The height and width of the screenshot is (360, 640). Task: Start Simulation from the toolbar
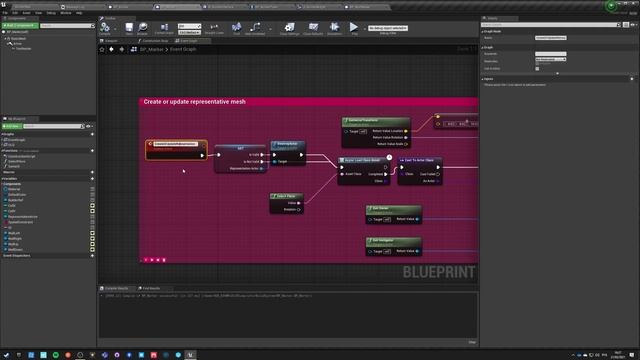334,28
